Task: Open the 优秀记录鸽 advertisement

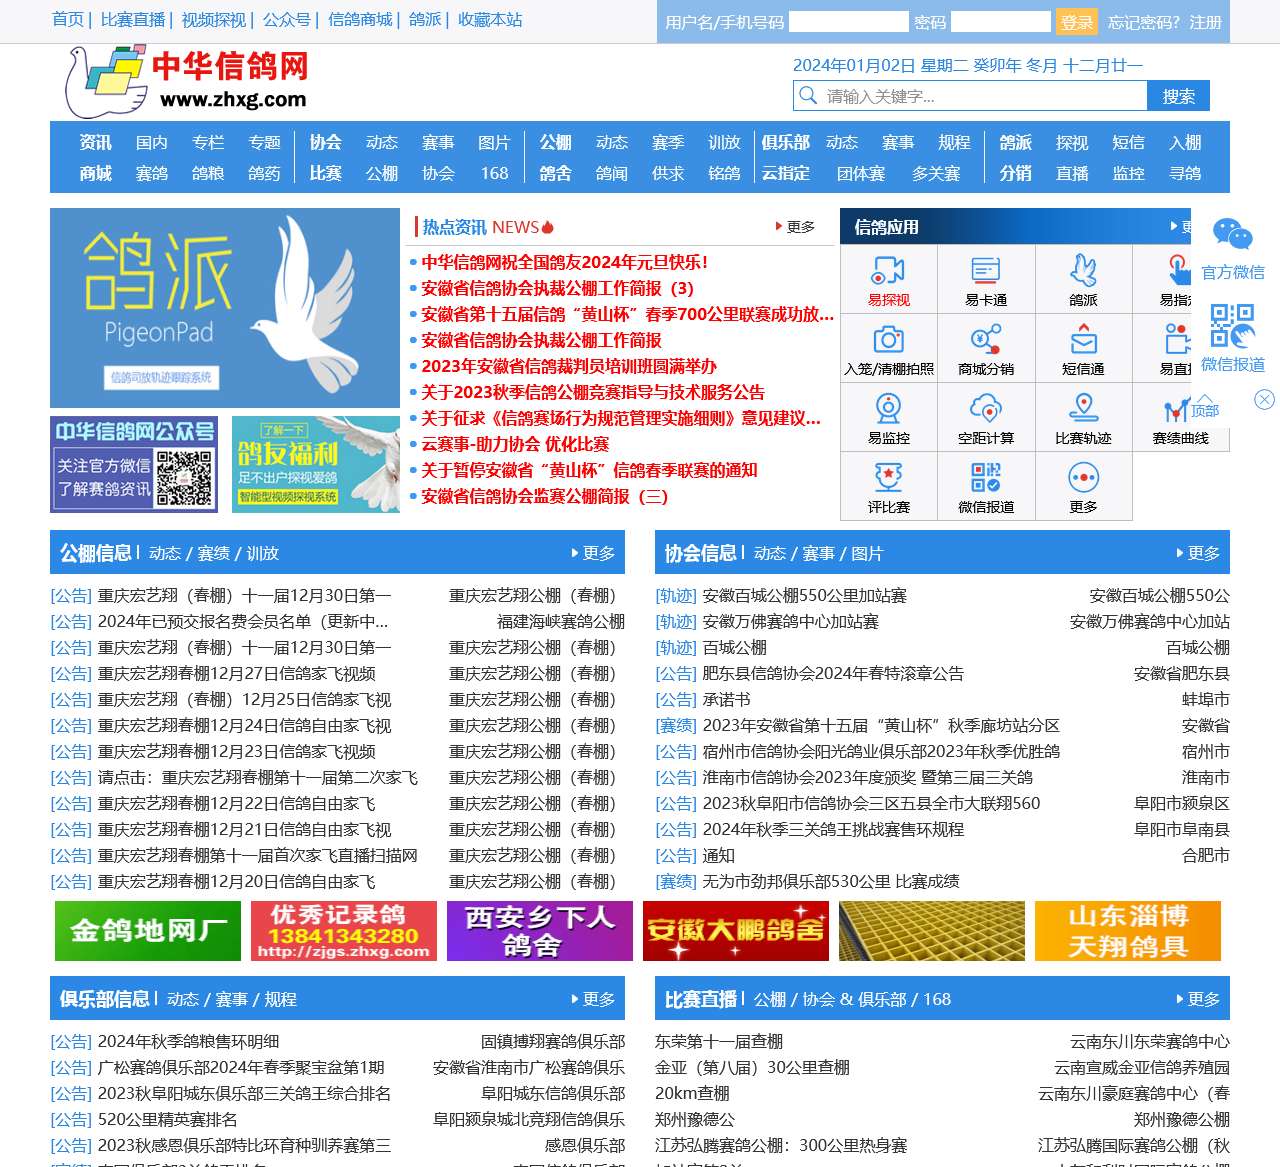Action: pyautogui.click(x=344, y=930)
